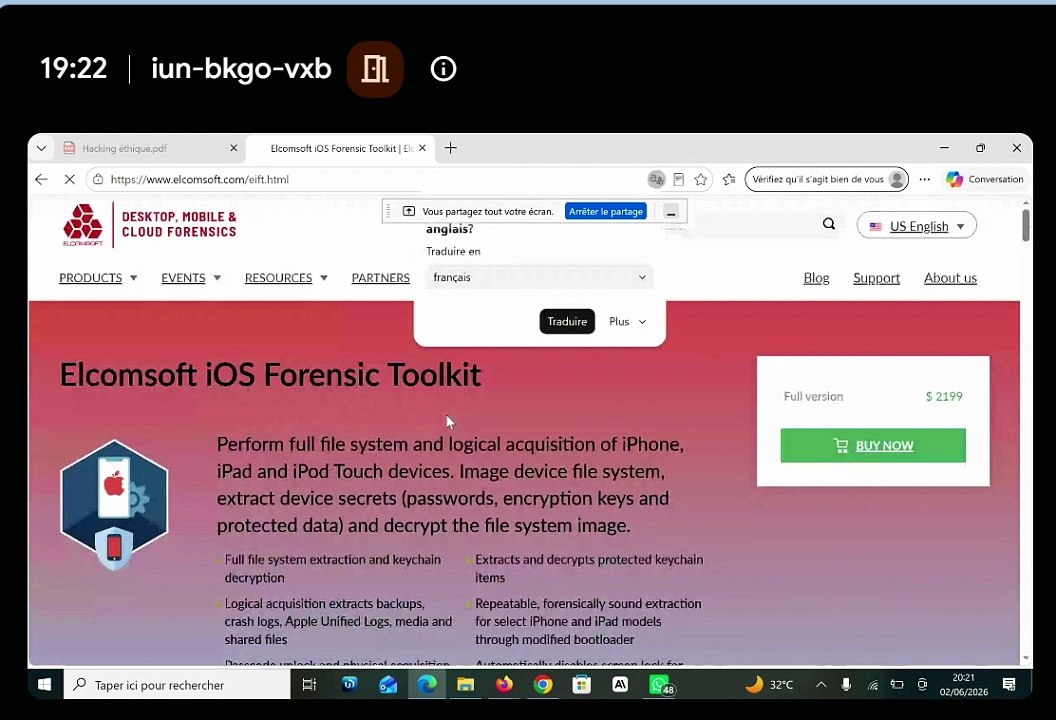Open the Outlook taskbar icon
This screenshot has width=1056, height=720.
pos(388,685)
